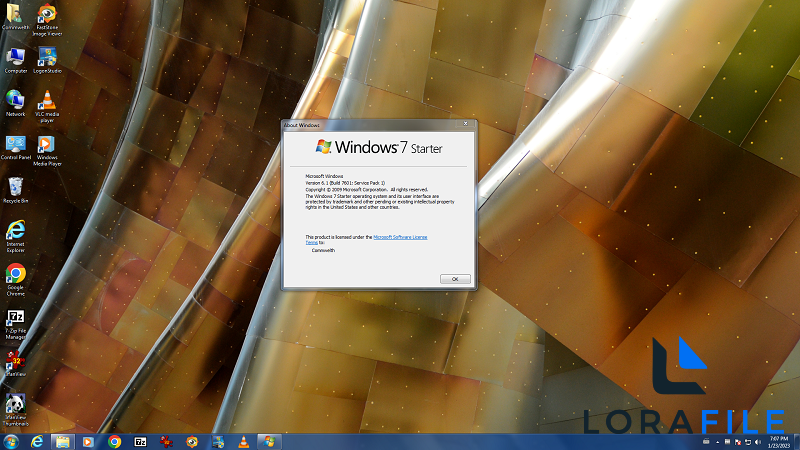Launch VLC media player from the taskbar

pyautogui.click(x=244, y=442)
